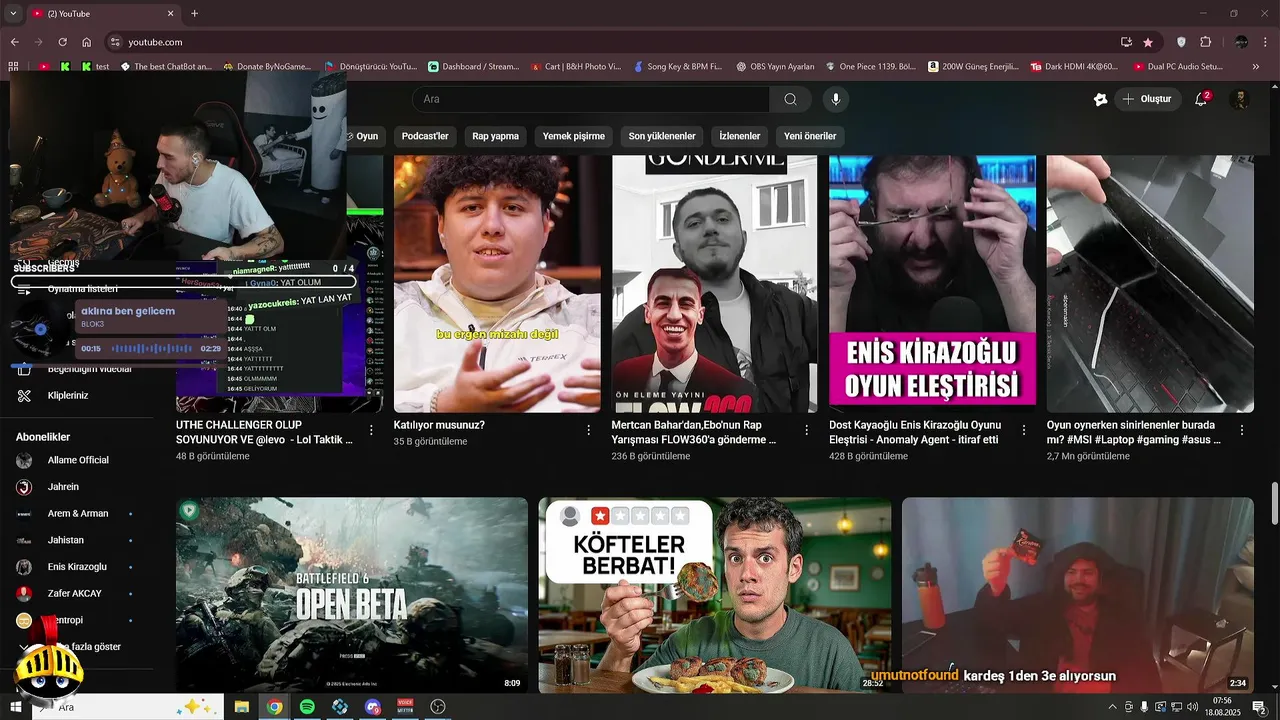Viewport: 1280px width, 720px height.
Task: Open Mertcan Bahar FLOW360 video title
Action: pyautogui.click(x=694, y=432)
